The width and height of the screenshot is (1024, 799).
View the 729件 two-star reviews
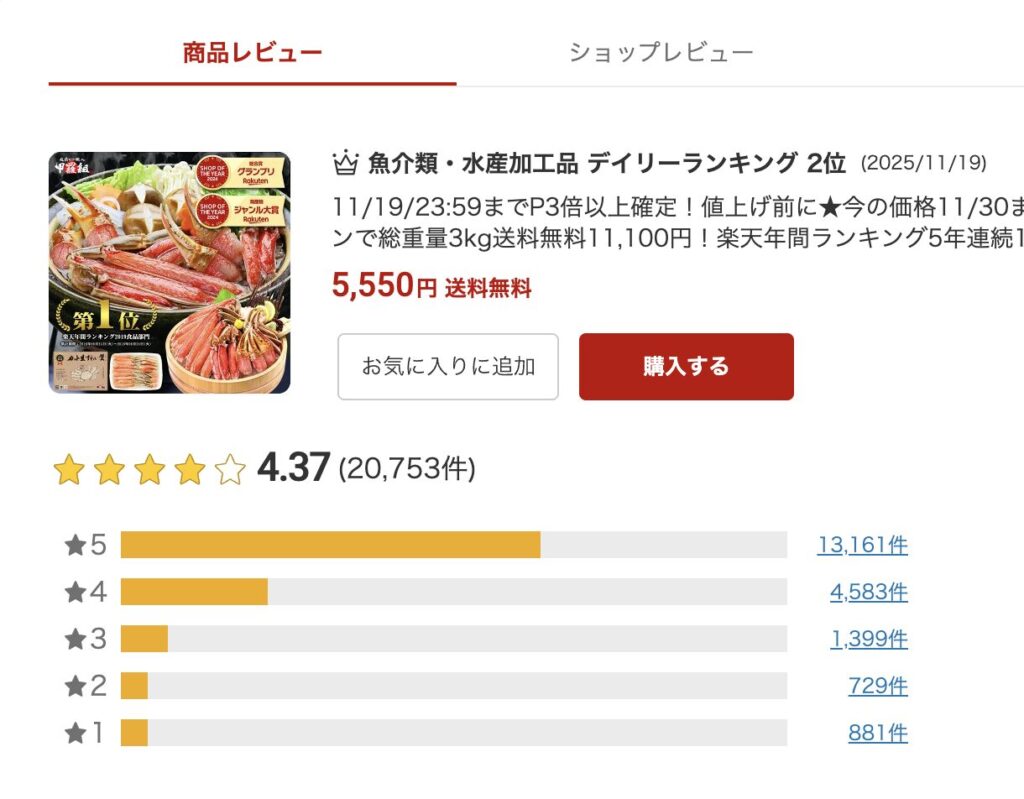877,686
